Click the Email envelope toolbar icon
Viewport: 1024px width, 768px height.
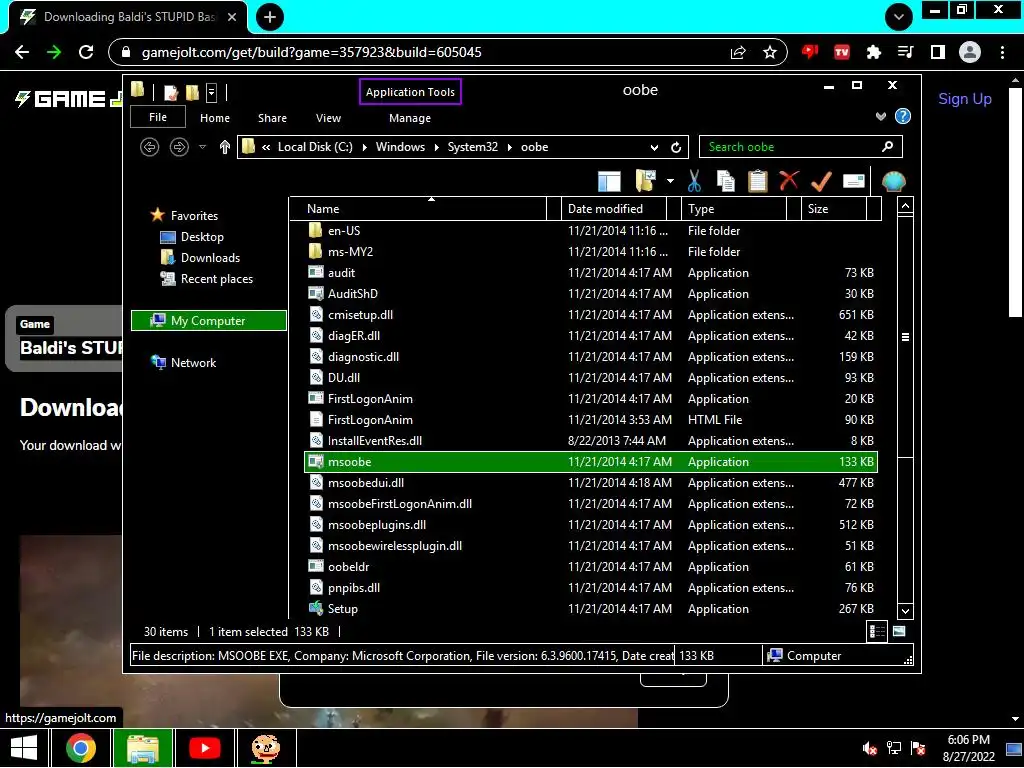tap(854, 181)
